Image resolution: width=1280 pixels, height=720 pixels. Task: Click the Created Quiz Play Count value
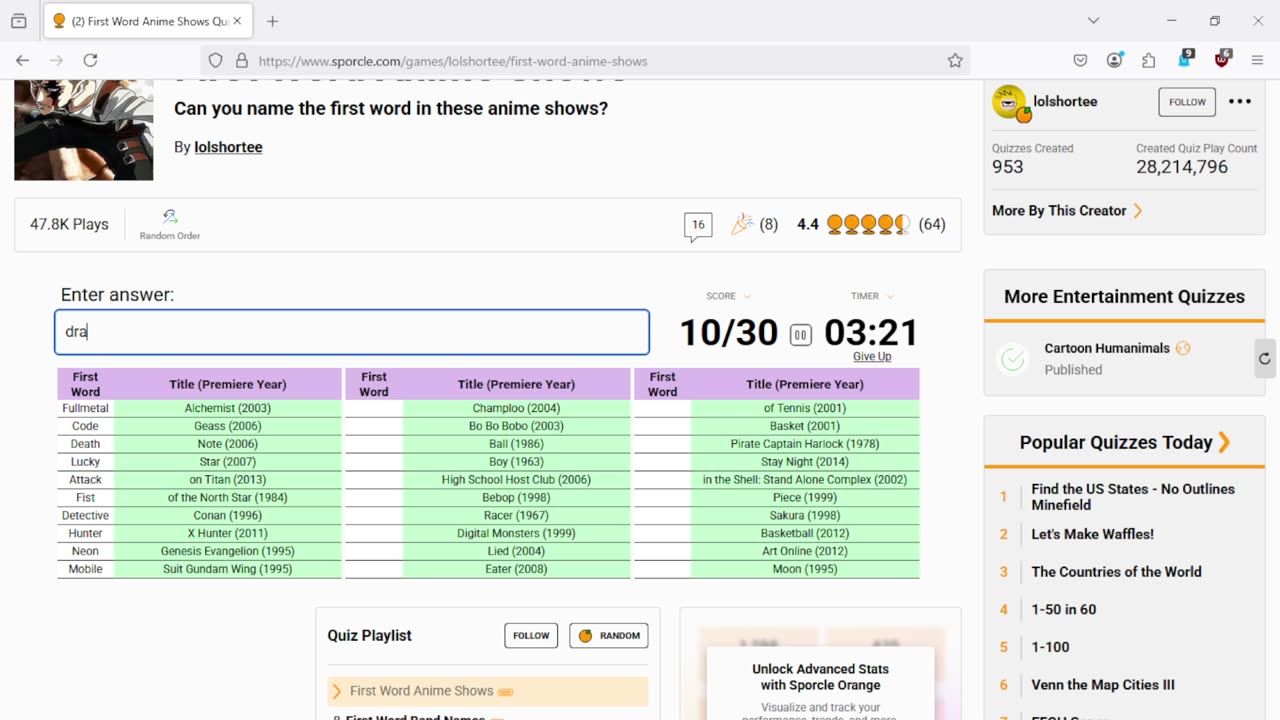tap(1182, 167)
